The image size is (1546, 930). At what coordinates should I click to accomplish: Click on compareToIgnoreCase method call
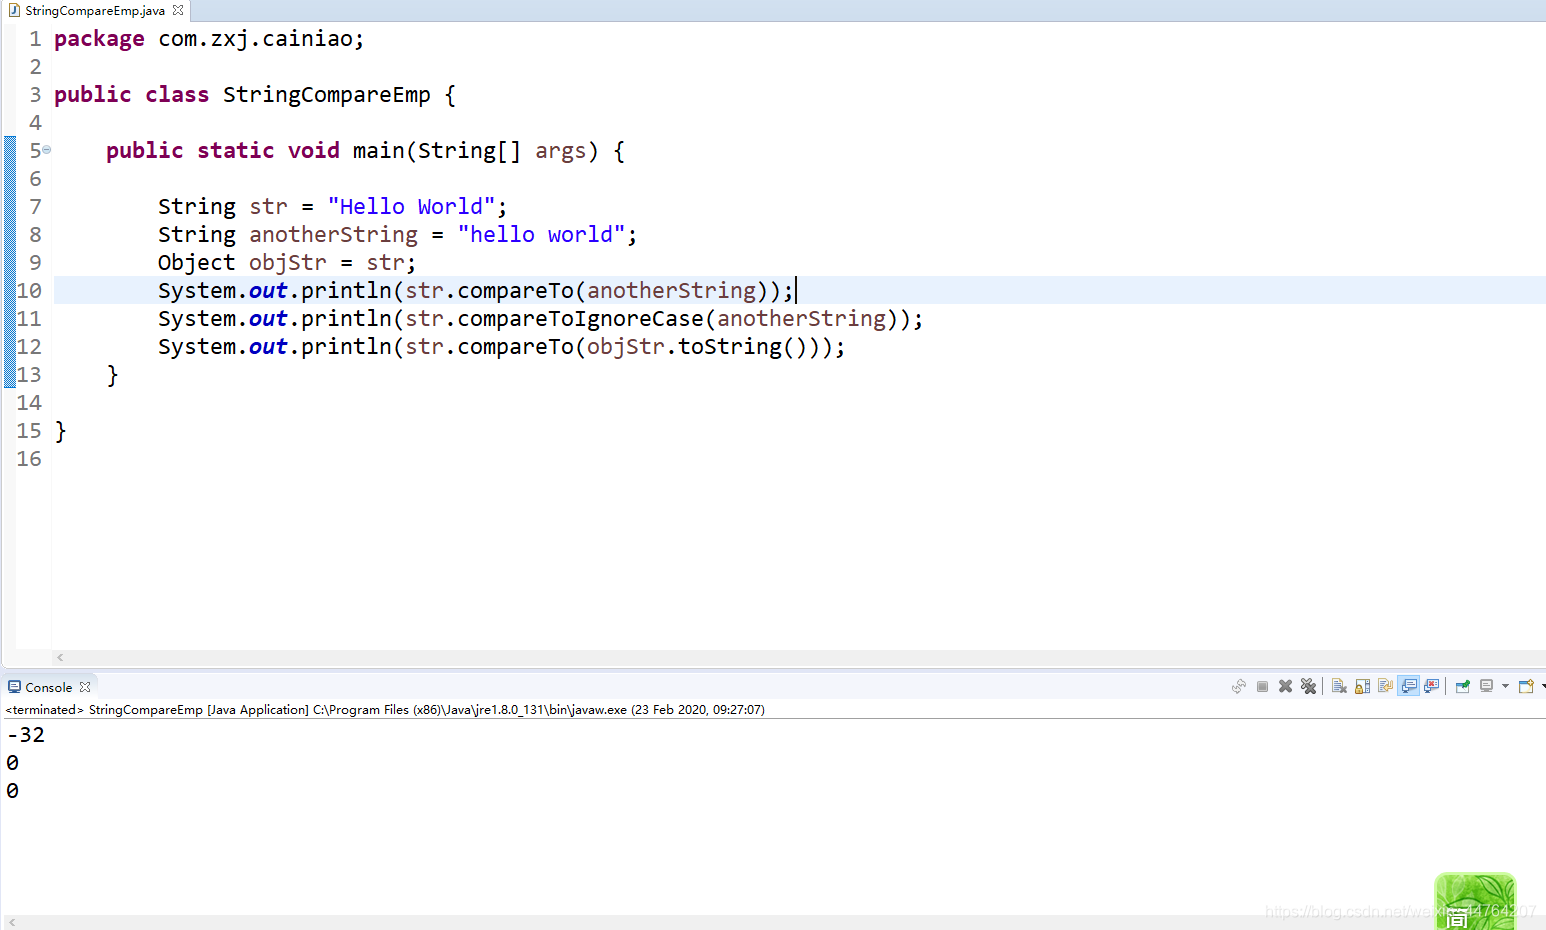[580, 318]
